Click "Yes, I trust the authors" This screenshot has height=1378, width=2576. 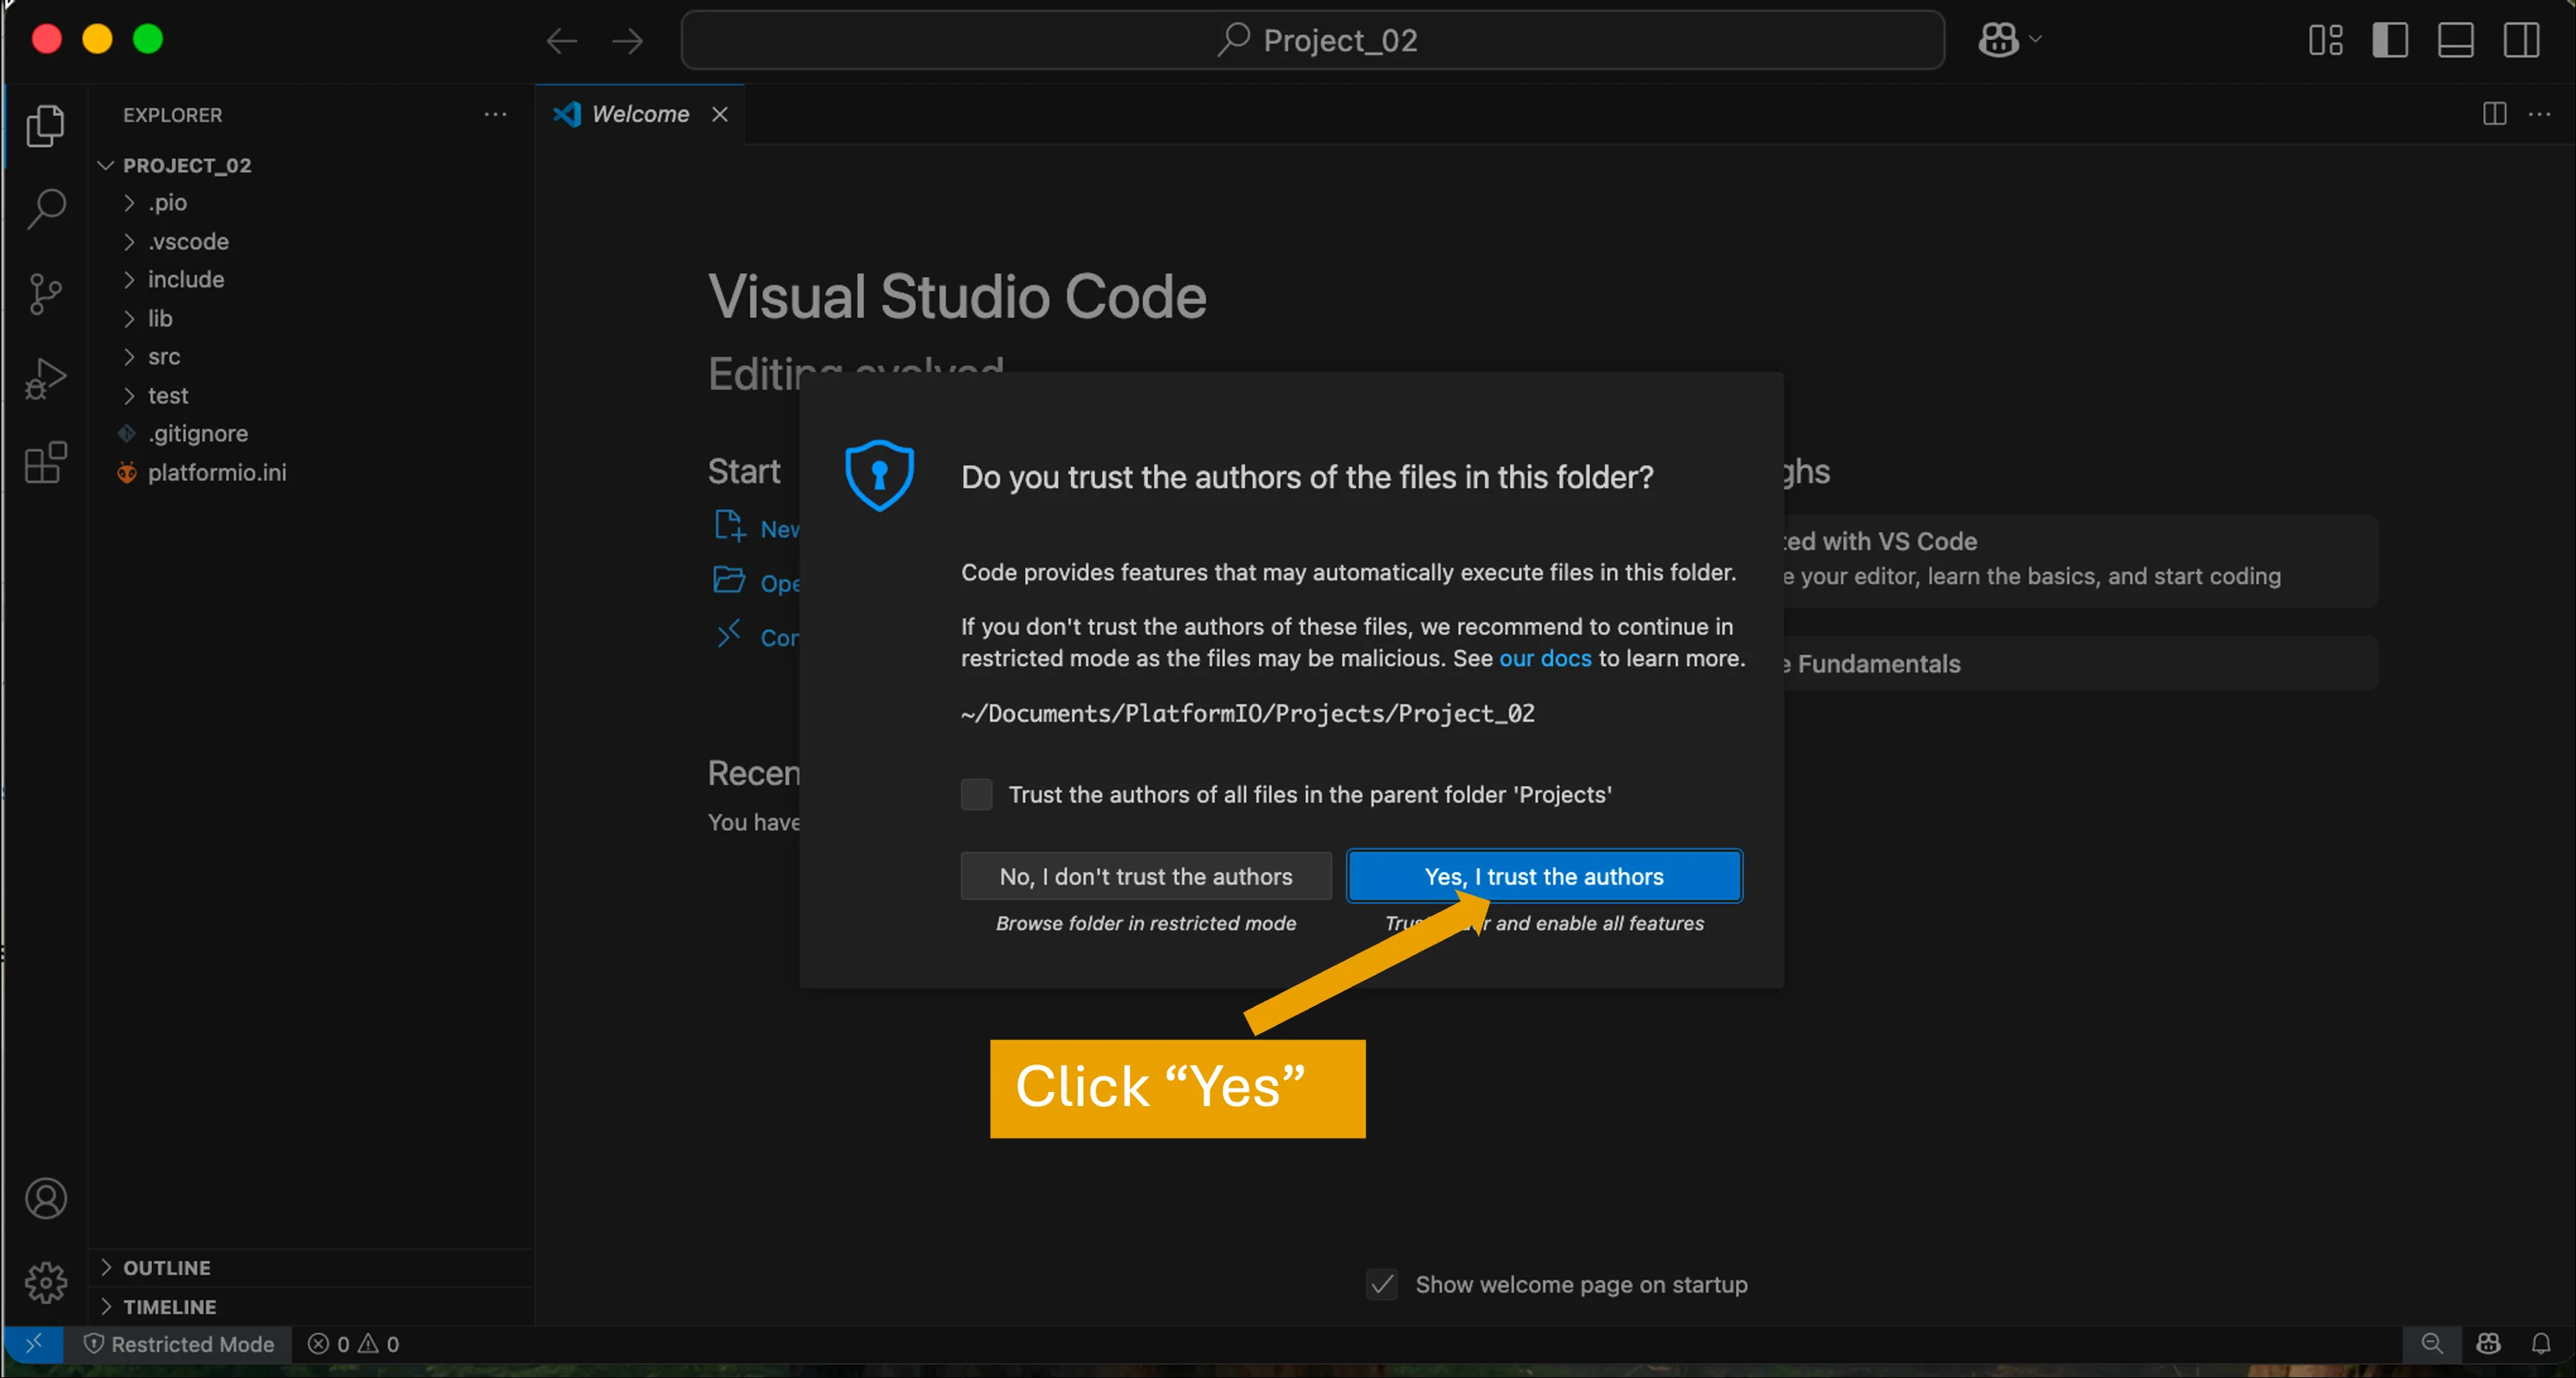pyautogui.click(x=1544, y=877)
